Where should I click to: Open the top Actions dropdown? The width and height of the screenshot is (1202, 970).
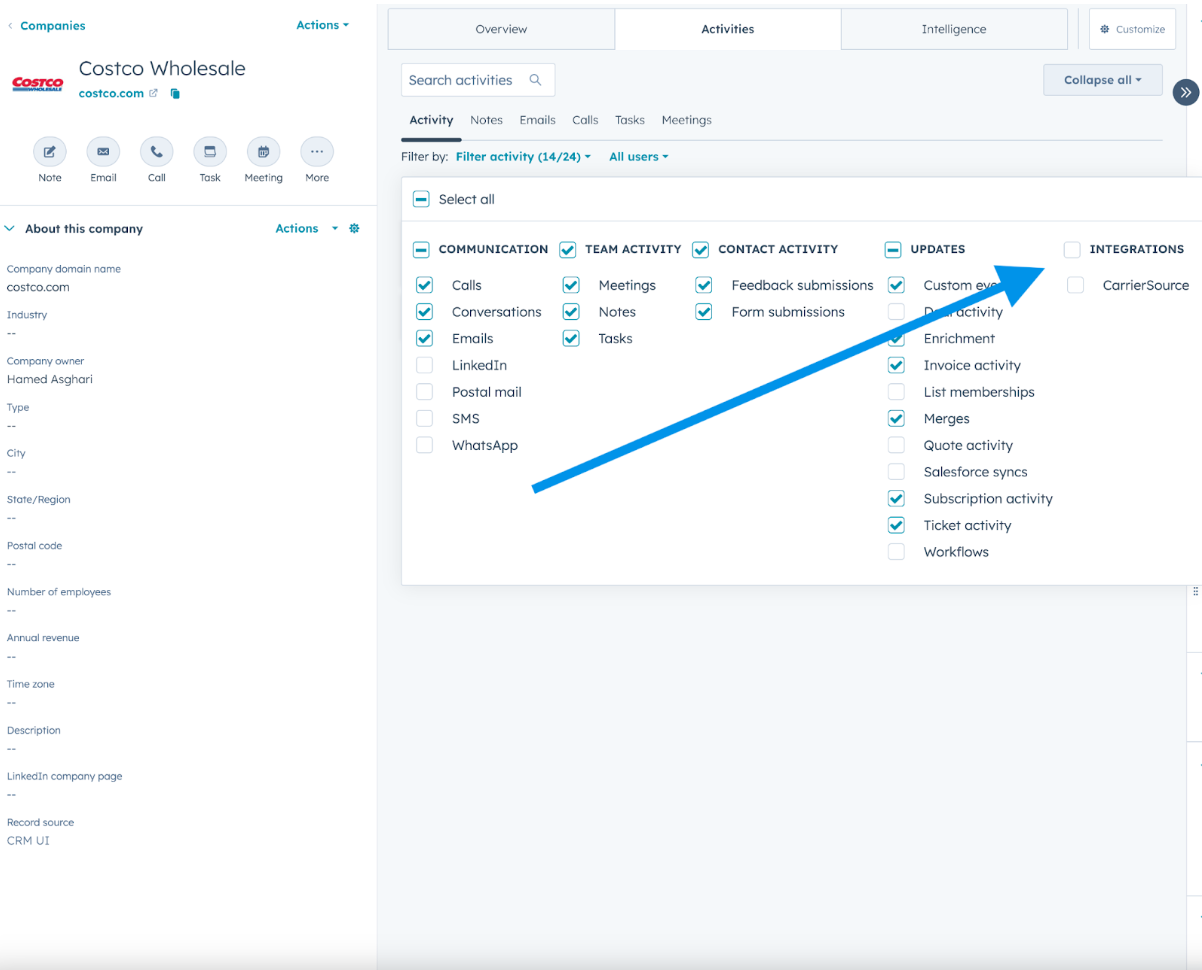pyautogui.click(x=323, y=25)
